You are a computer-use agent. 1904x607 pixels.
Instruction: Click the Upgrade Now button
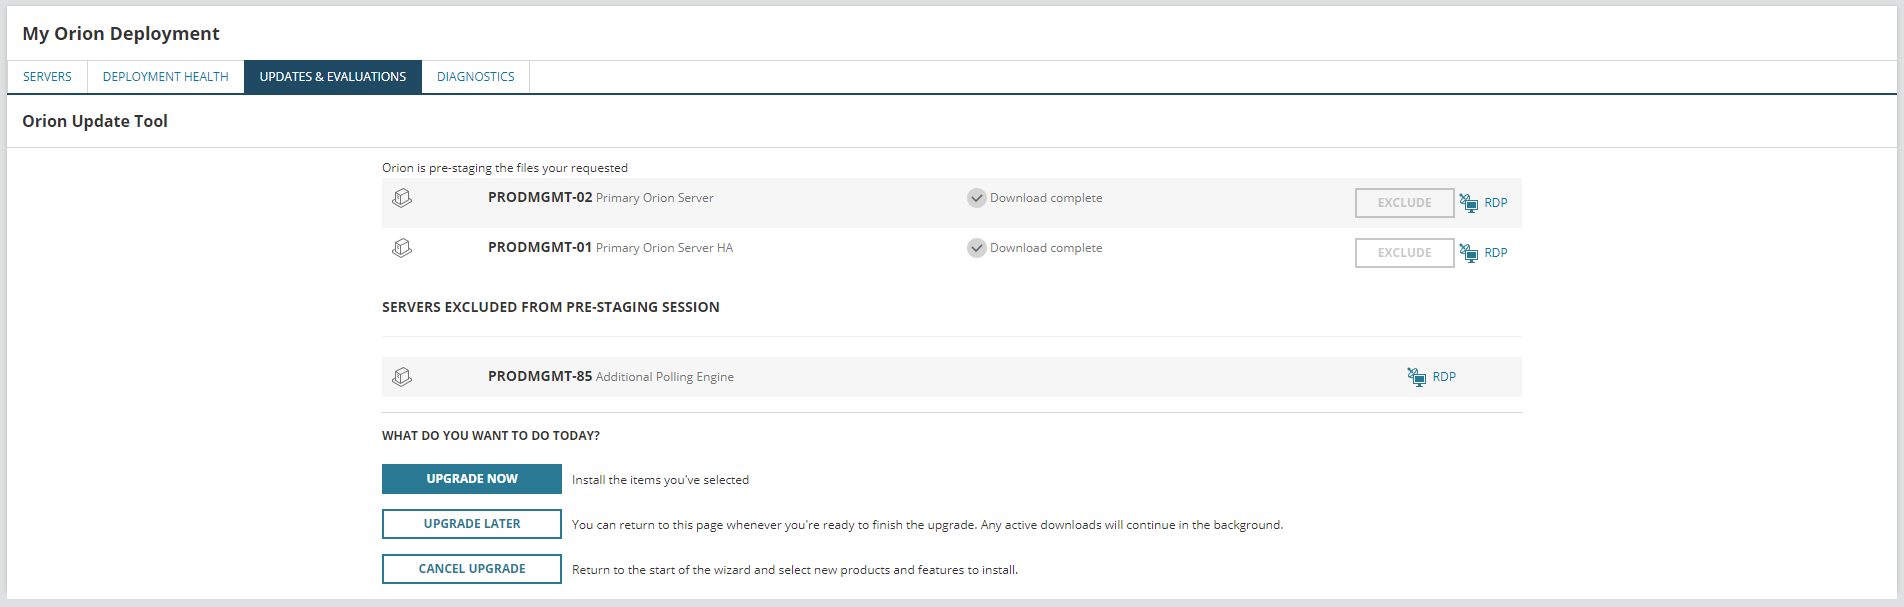tap(472, 479)
